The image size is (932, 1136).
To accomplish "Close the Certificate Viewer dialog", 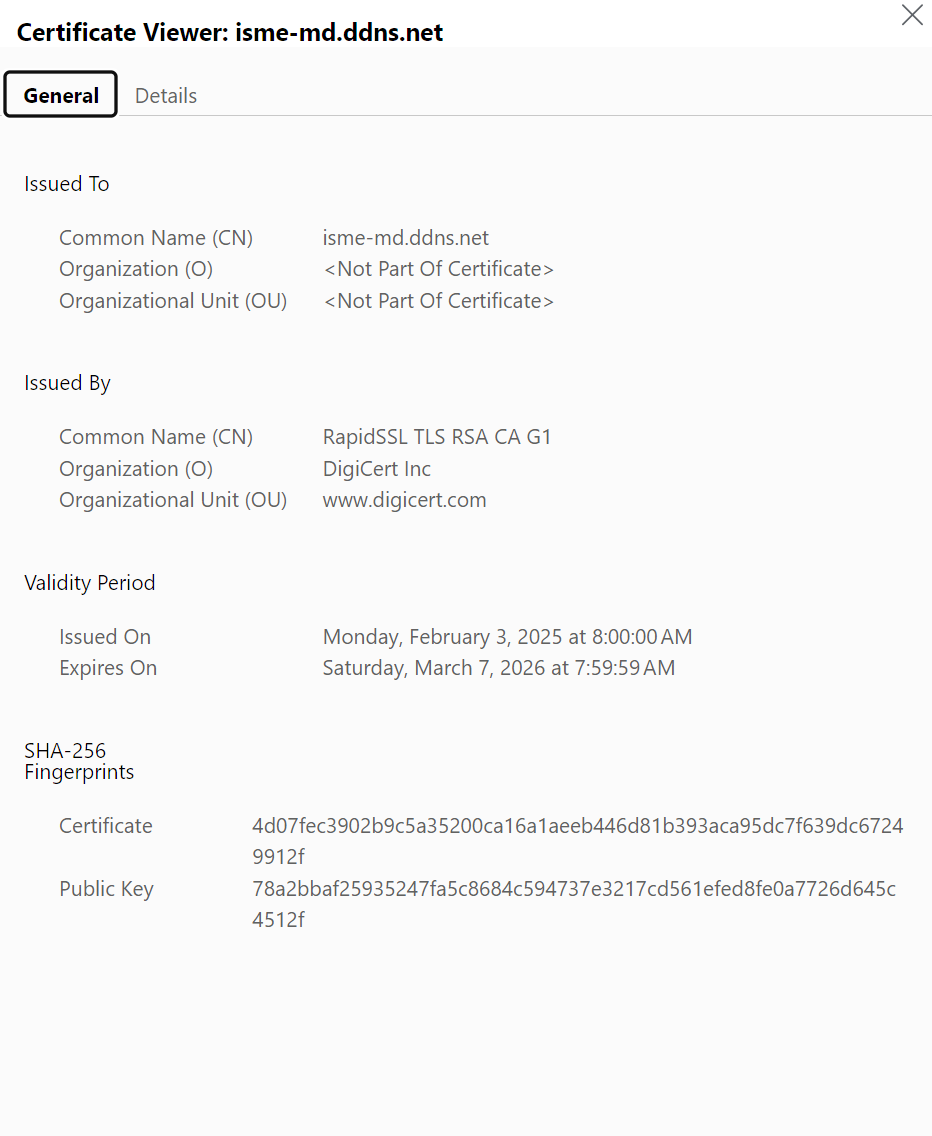I will 912,15.
